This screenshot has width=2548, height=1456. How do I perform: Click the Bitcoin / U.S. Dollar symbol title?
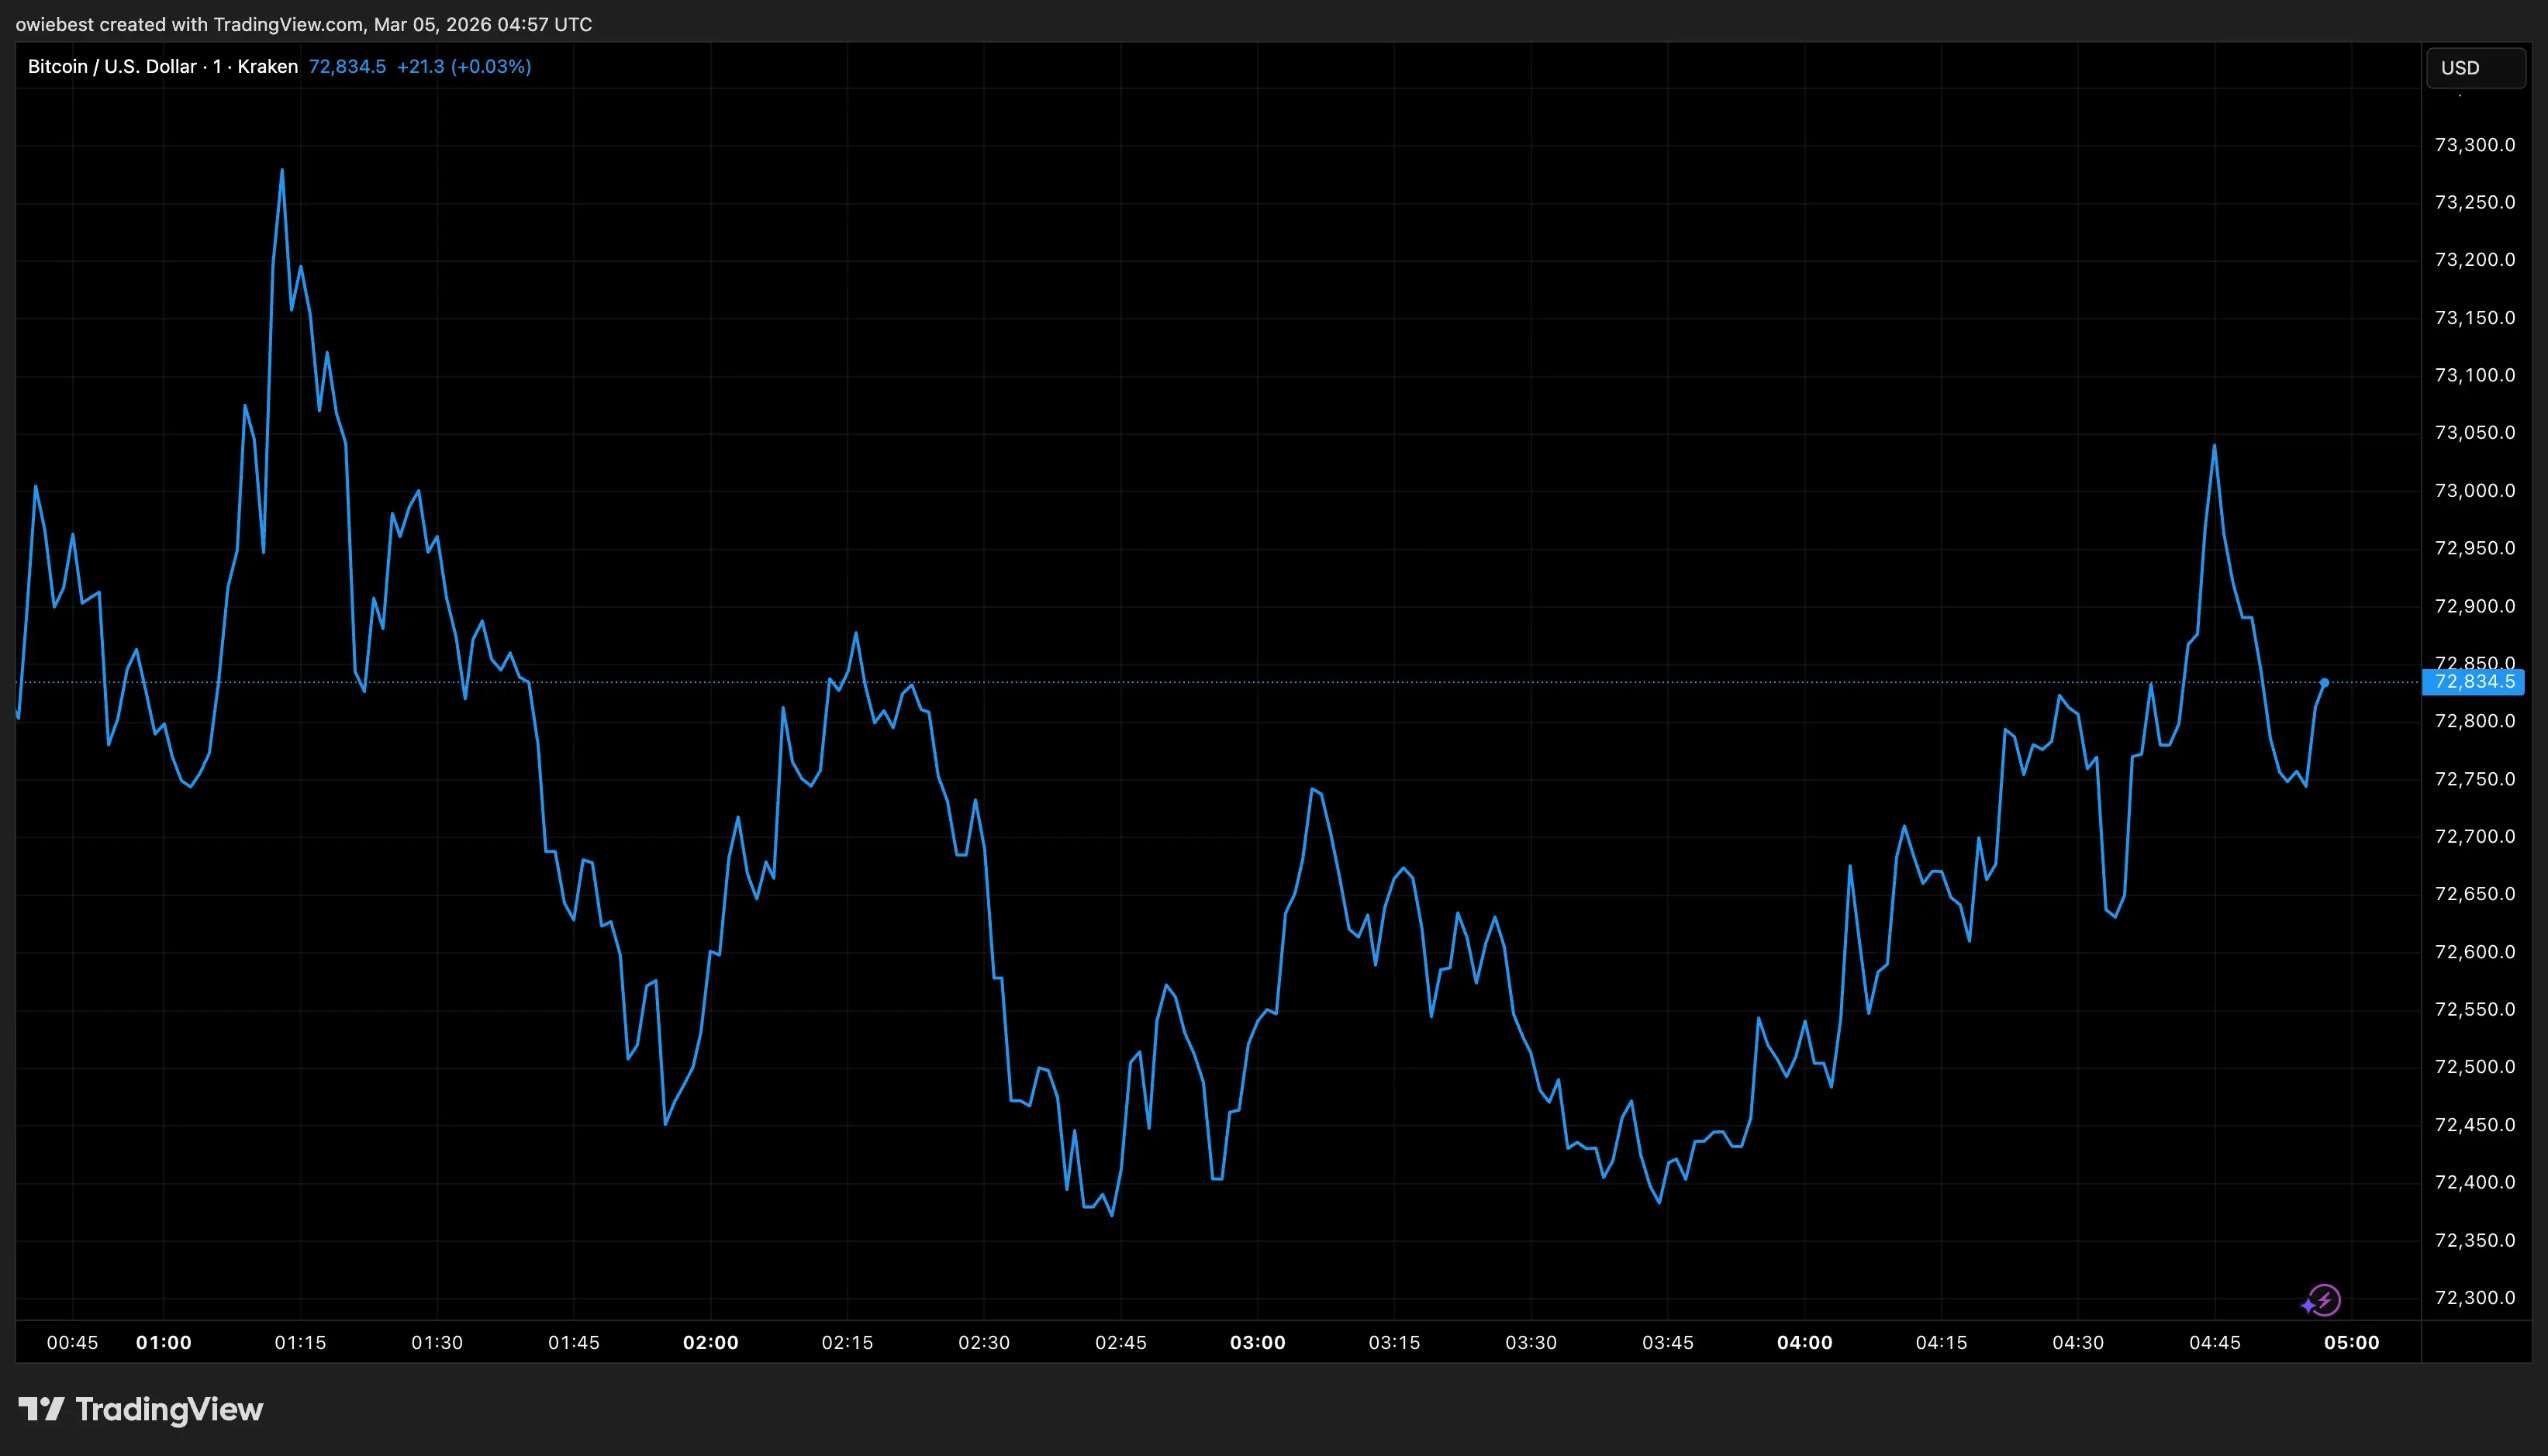pyautogui.click(x=112, y=67)
